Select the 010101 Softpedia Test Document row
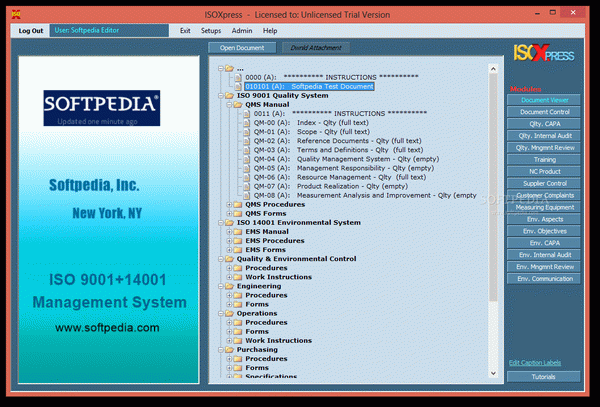 (309, 86)
